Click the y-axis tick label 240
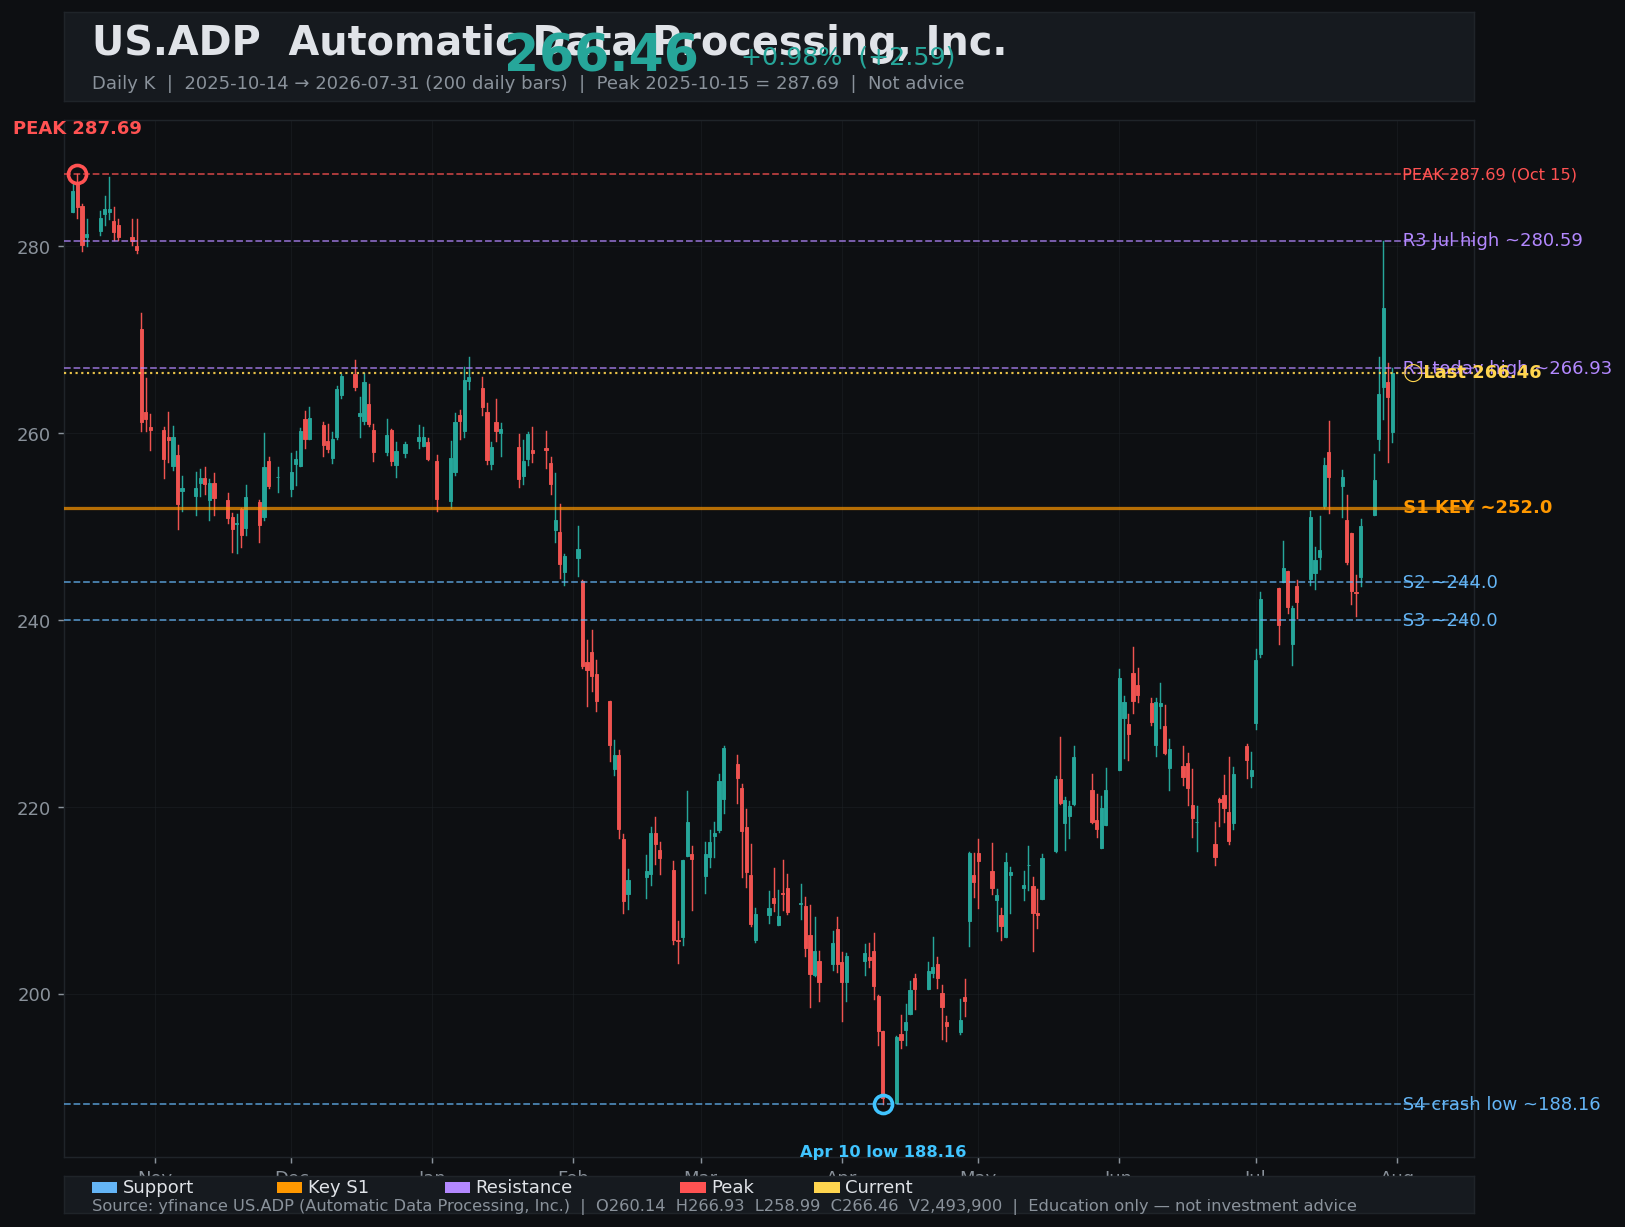This screenshot has height=1227, width=1625. (x=34, y=620)
